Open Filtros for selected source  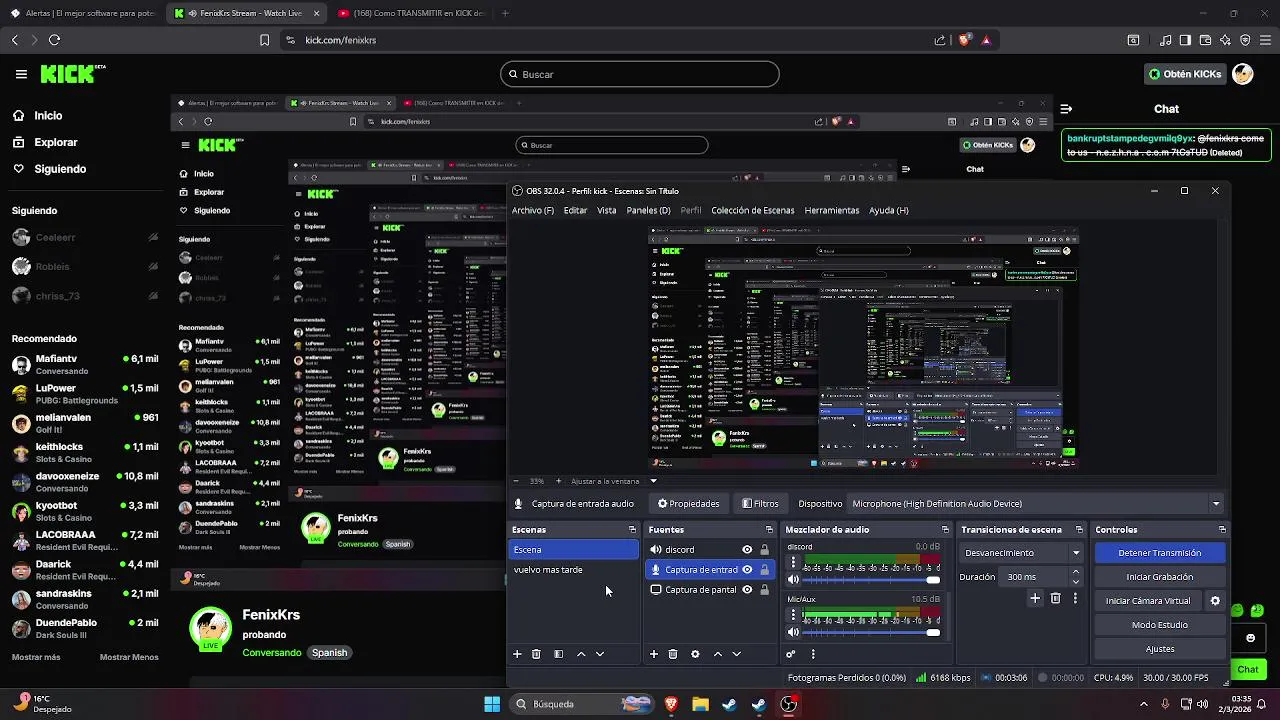click(760, 504)
